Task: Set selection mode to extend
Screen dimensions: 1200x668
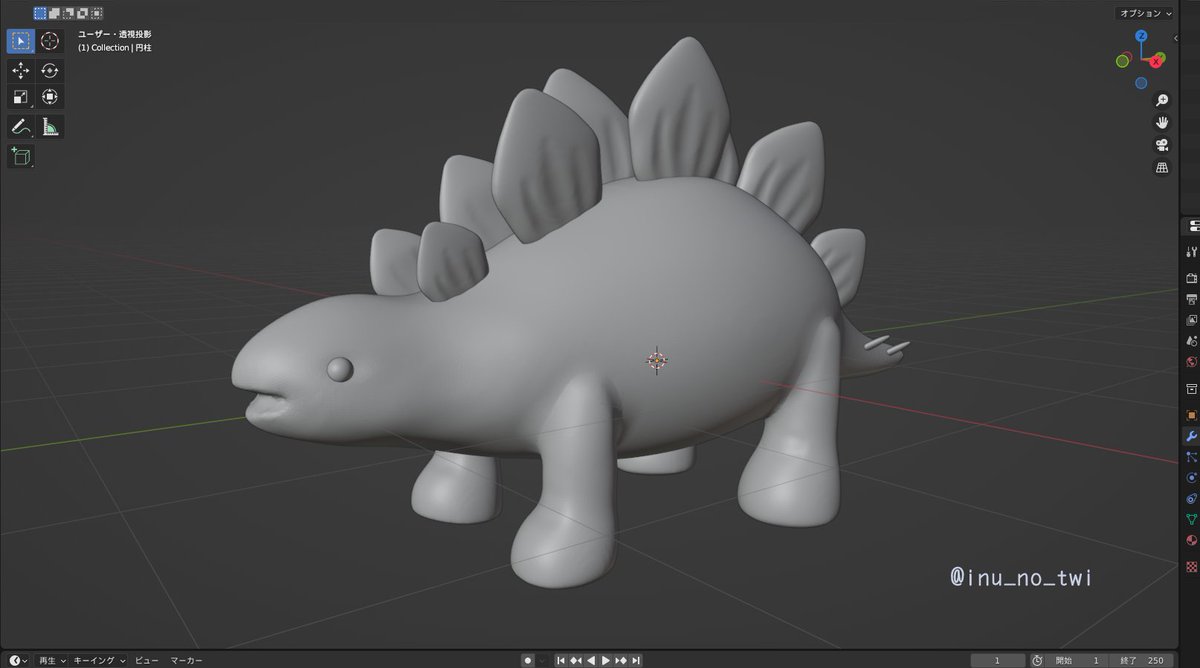Action: (x=55, y=13)
